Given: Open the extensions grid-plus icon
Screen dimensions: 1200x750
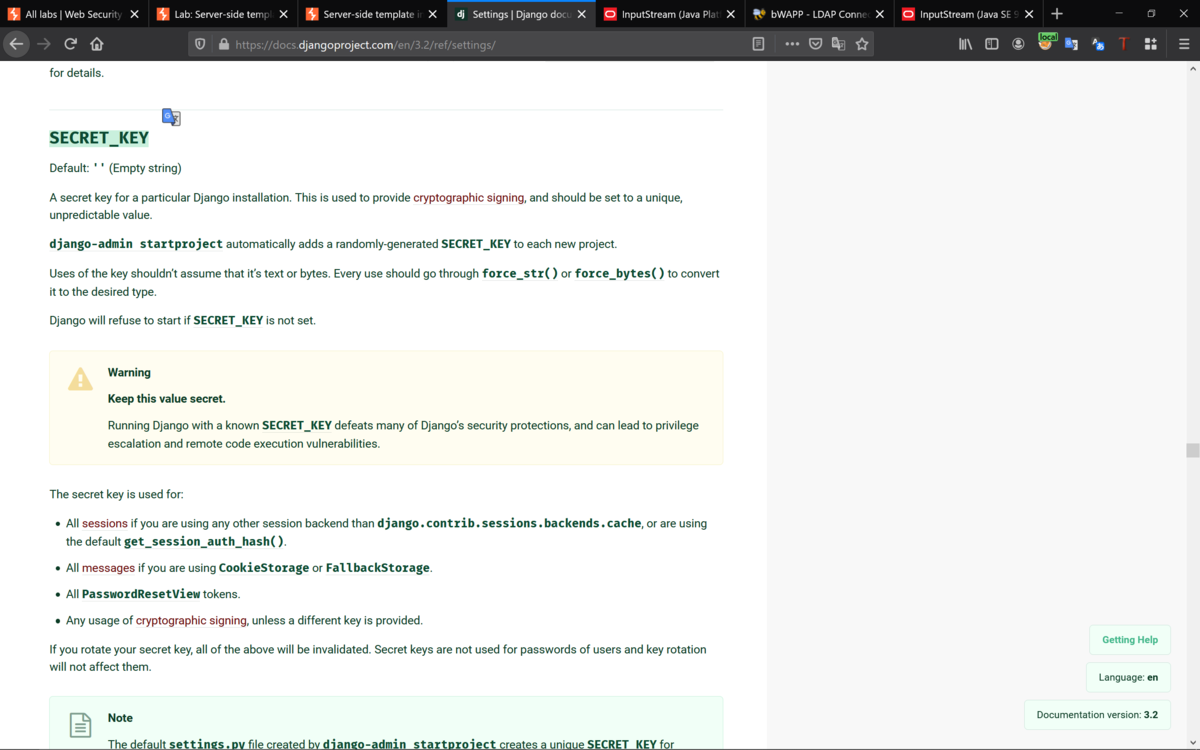Looking at the screenshot, I should point(1150,44).
